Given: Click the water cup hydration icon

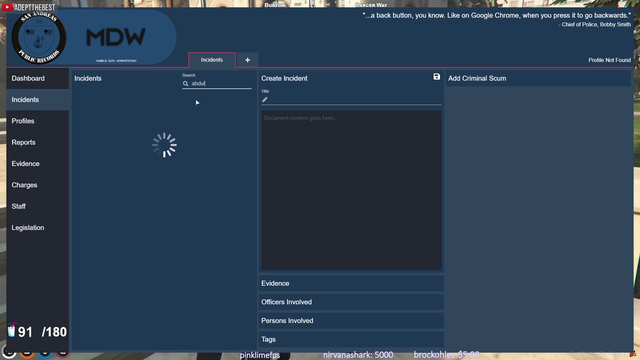Looking at the screenshot, I should tap(11, 330).
